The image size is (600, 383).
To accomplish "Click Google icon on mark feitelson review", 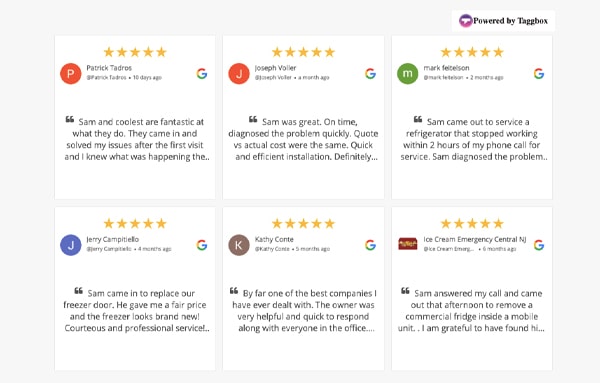I will coord(539,73).
